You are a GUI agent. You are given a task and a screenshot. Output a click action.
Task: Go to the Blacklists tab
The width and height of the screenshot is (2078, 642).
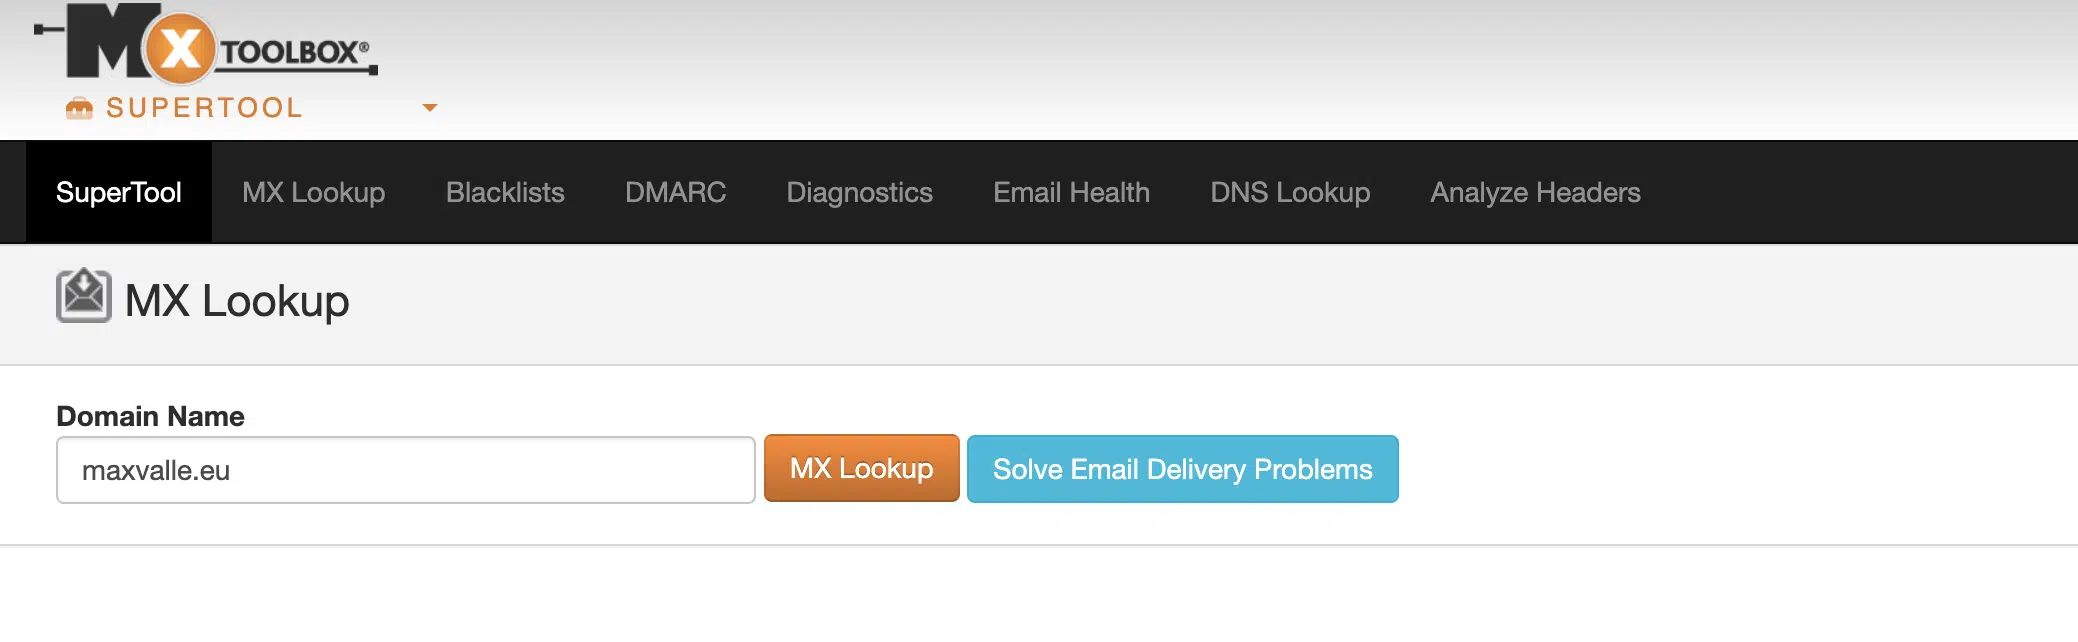click(x=505, y=192)
